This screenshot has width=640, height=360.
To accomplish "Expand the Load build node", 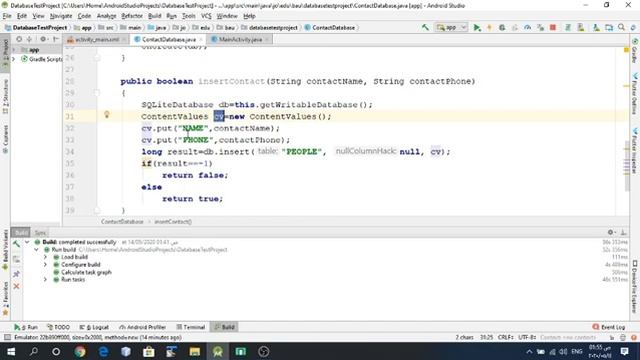I will 45,257.
